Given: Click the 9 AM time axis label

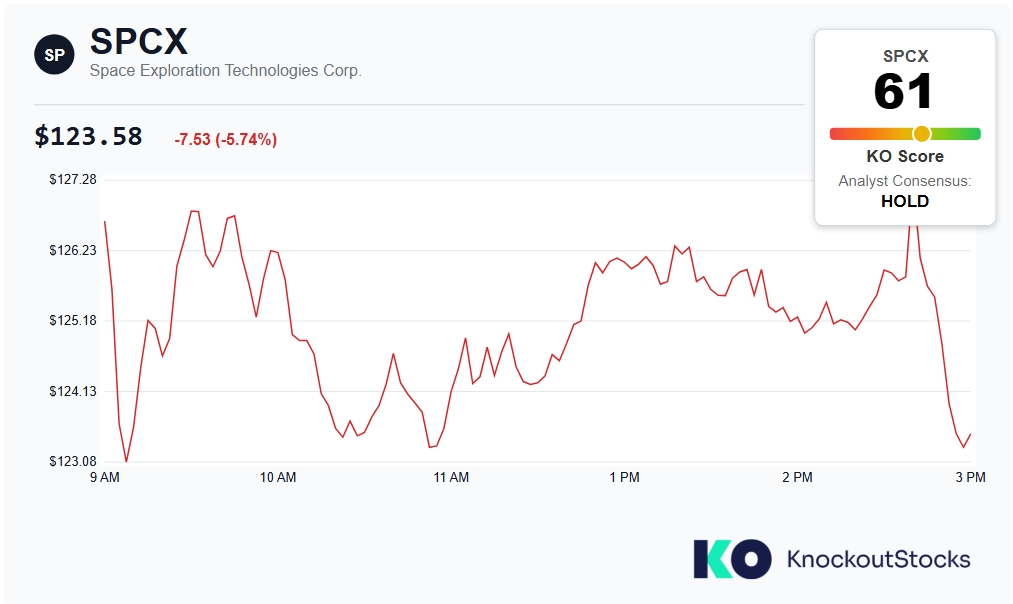Looking at the screenshot, I should point(105,477).
